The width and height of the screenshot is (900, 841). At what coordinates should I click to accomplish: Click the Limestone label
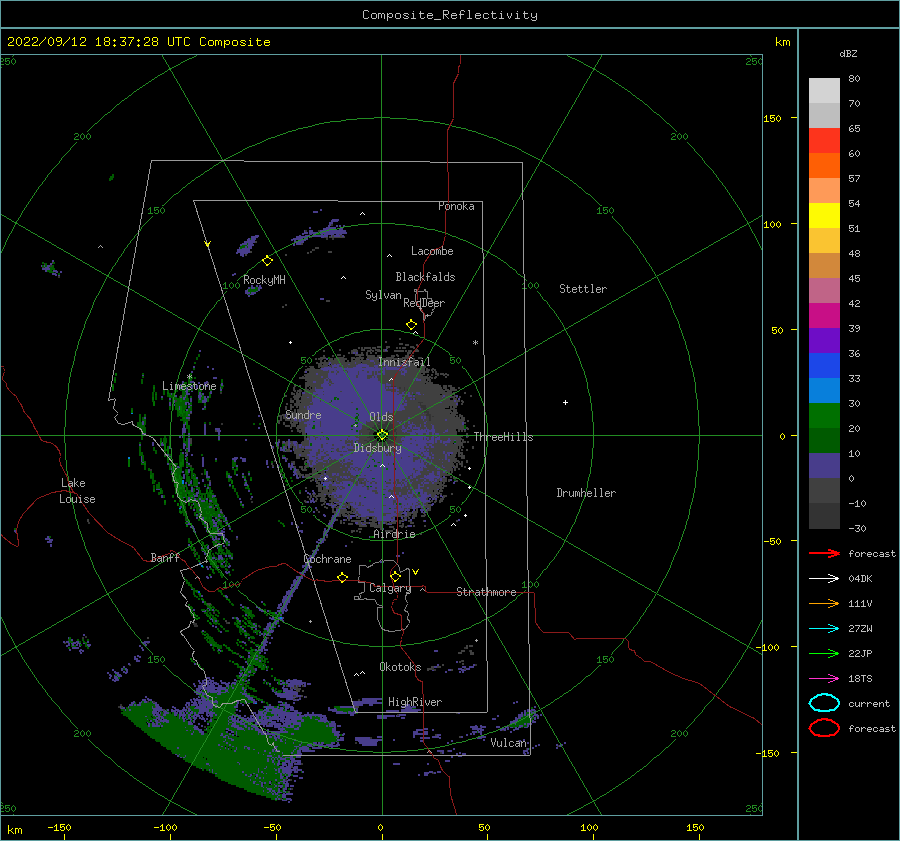pyautogui.click(x=189, y=386)
